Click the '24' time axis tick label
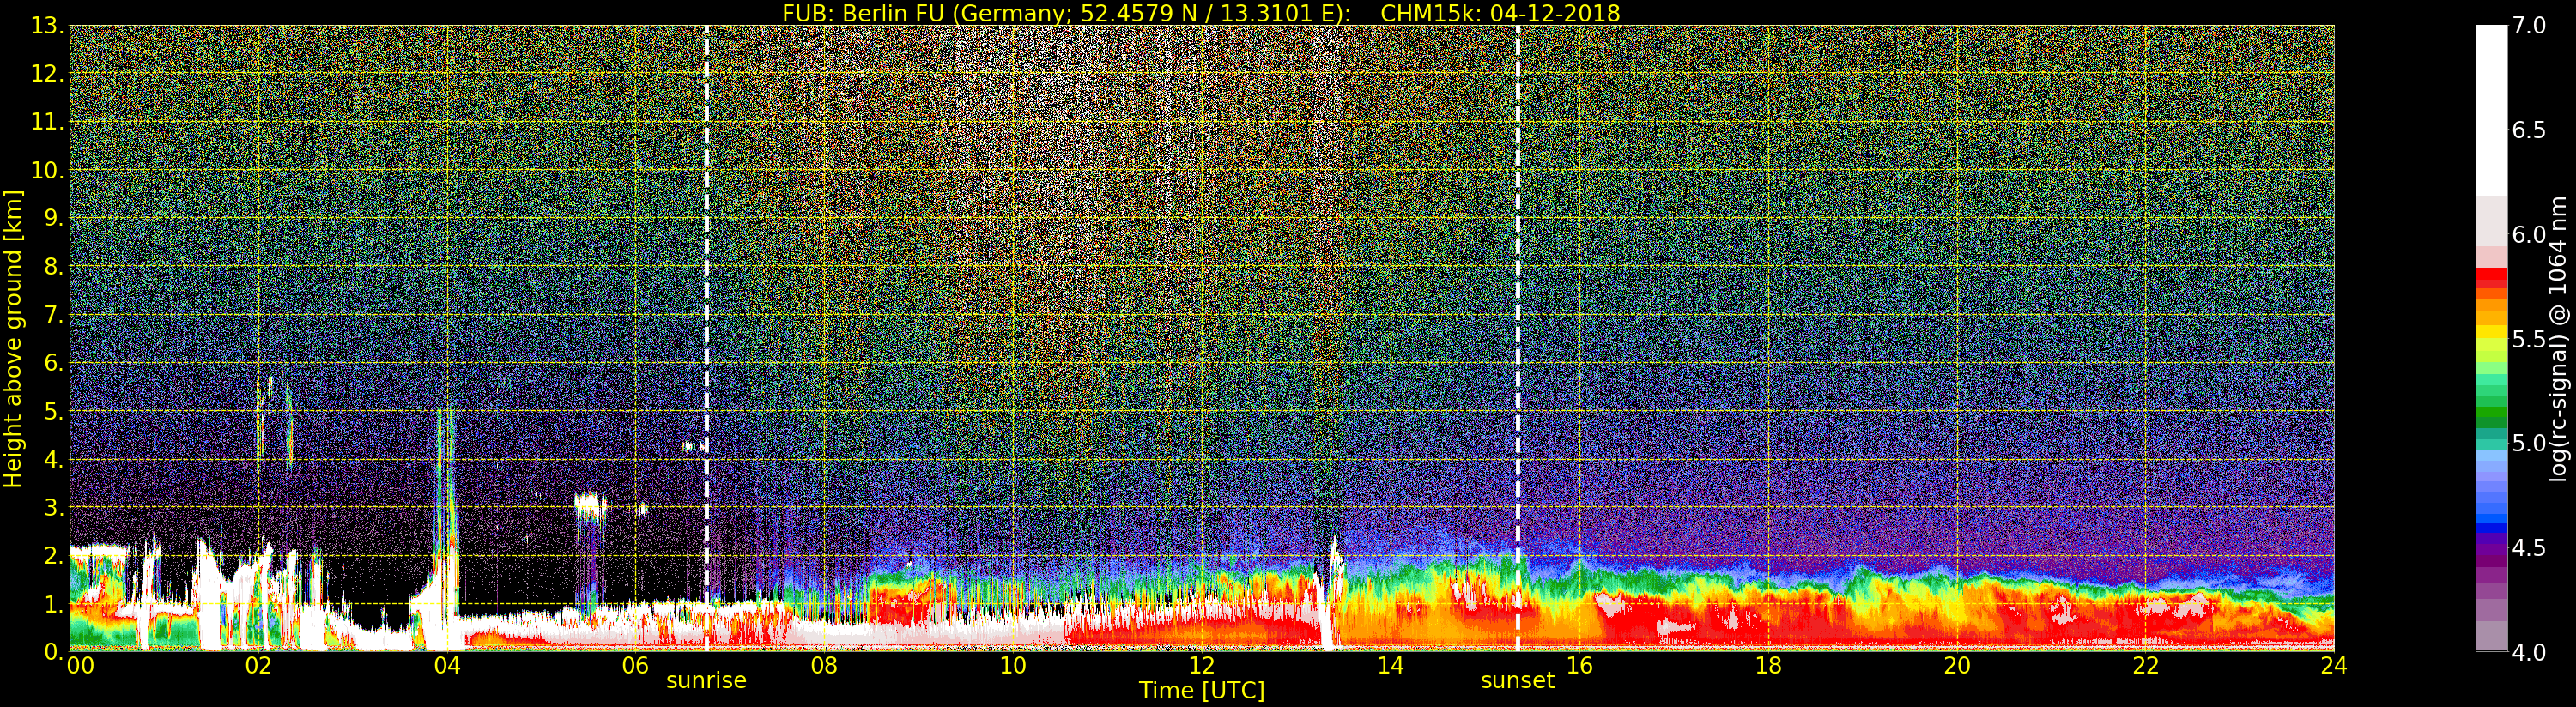Viewport: 2576px width, 707px height. click(x=2334, y=665)
